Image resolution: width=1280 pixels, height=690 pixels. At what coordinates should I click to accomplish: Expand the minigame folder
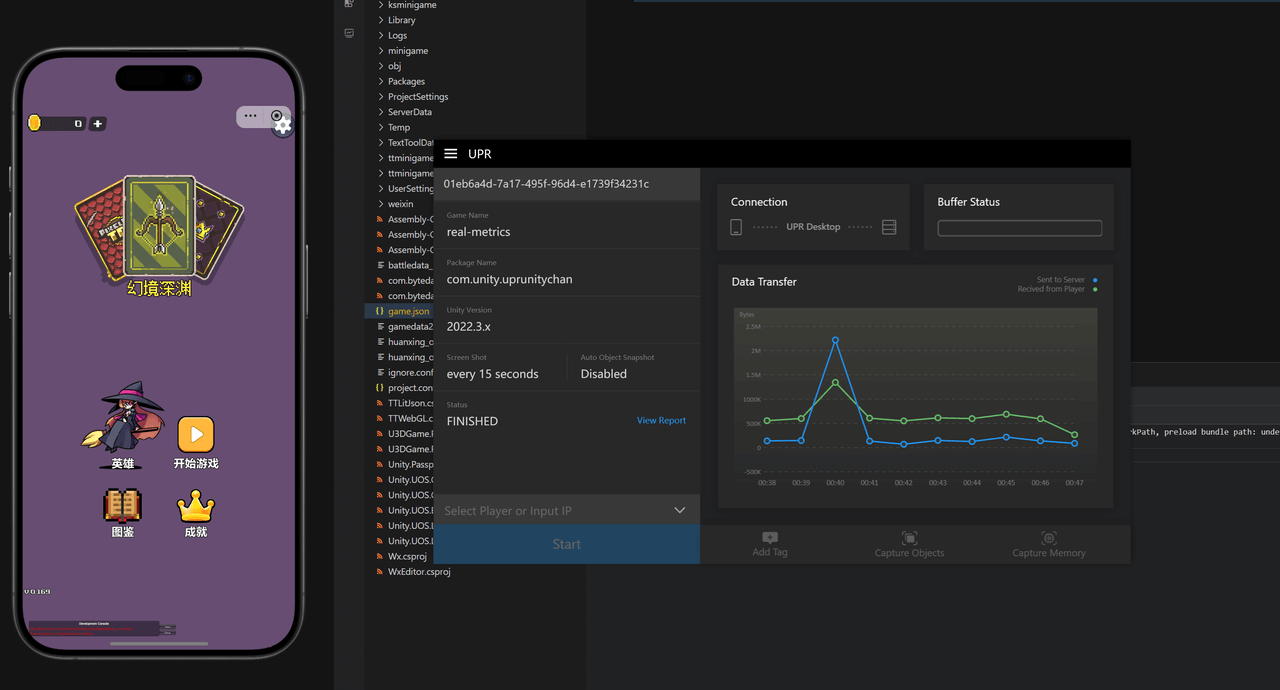pos(407,51)
